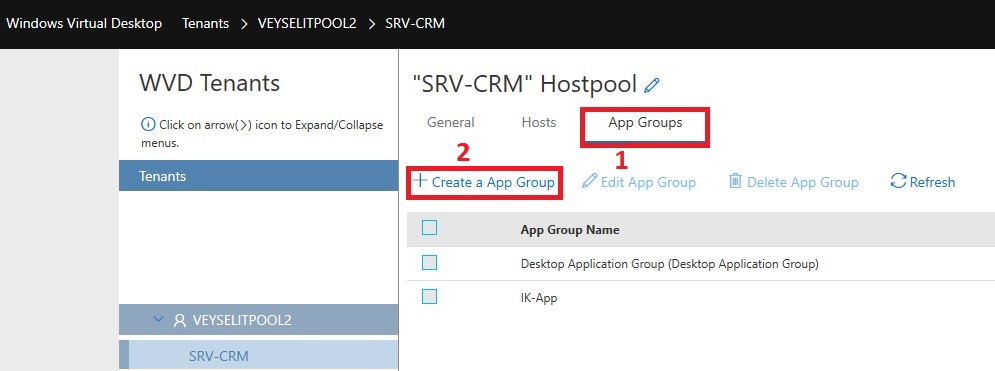Click the user icon beside VEYSELITPOOL2

pos(180,320)
